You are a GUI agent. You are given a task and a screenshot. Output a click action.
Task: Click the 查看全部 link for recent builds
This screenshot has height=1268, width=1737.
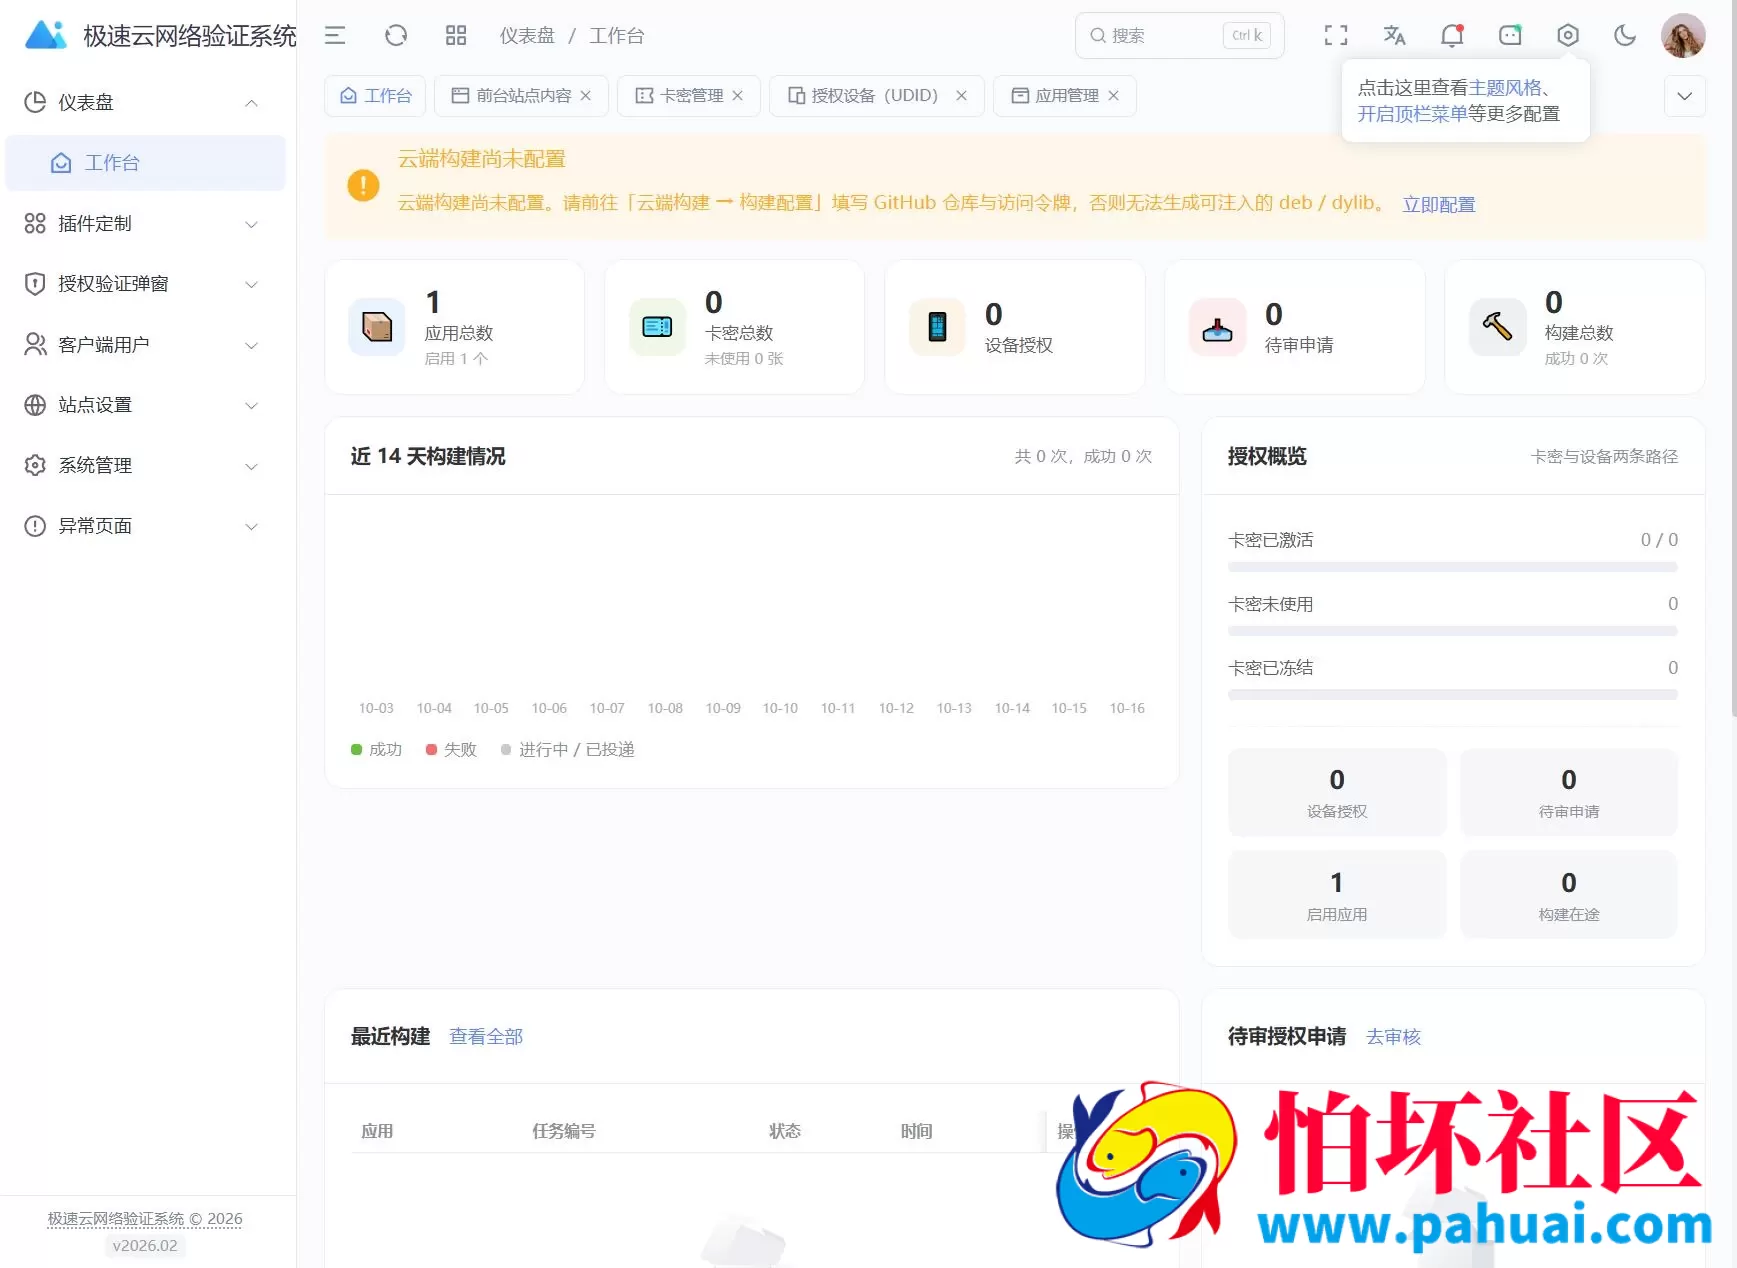coord(486,1037)
